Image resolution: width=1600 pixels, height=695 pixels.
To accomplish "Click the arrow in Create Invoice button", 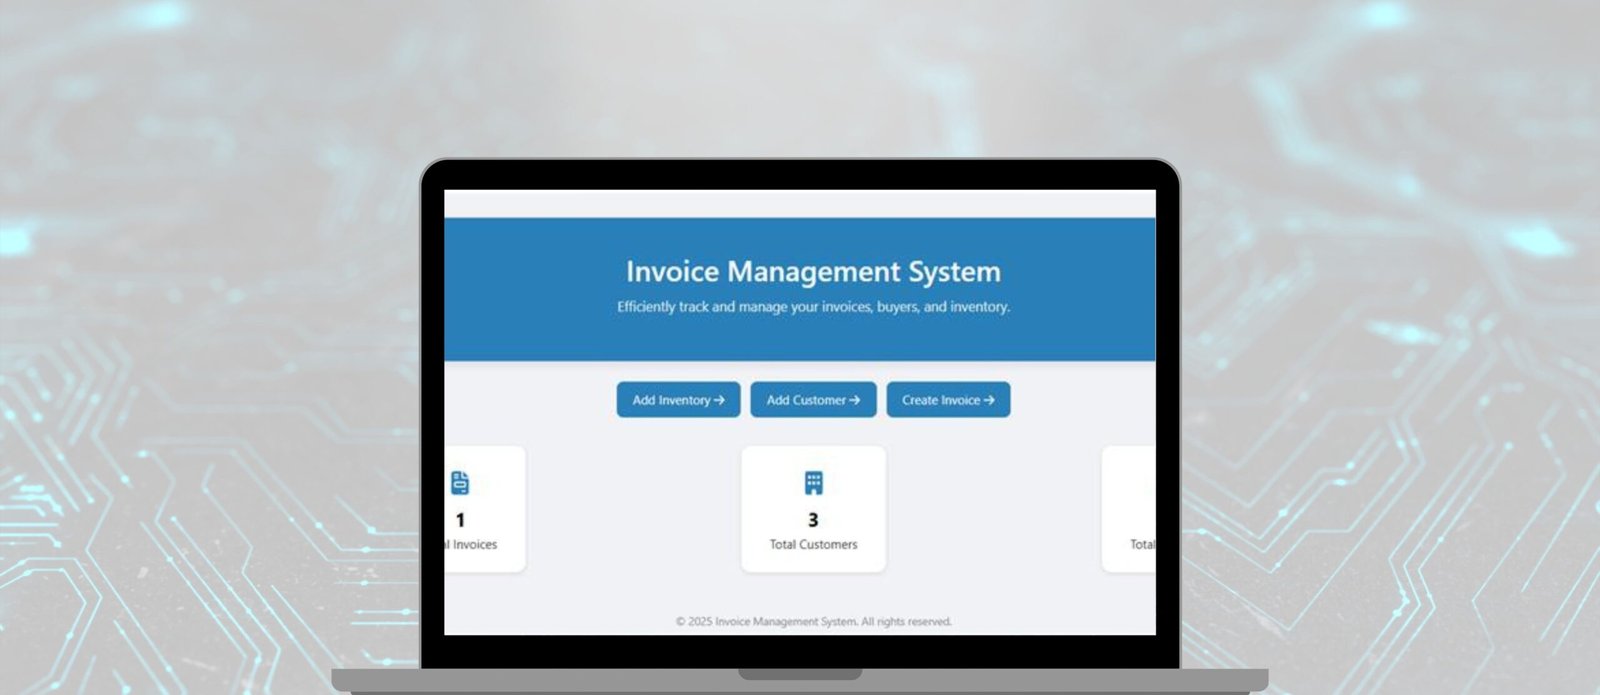I will click(x=989, y=400).
